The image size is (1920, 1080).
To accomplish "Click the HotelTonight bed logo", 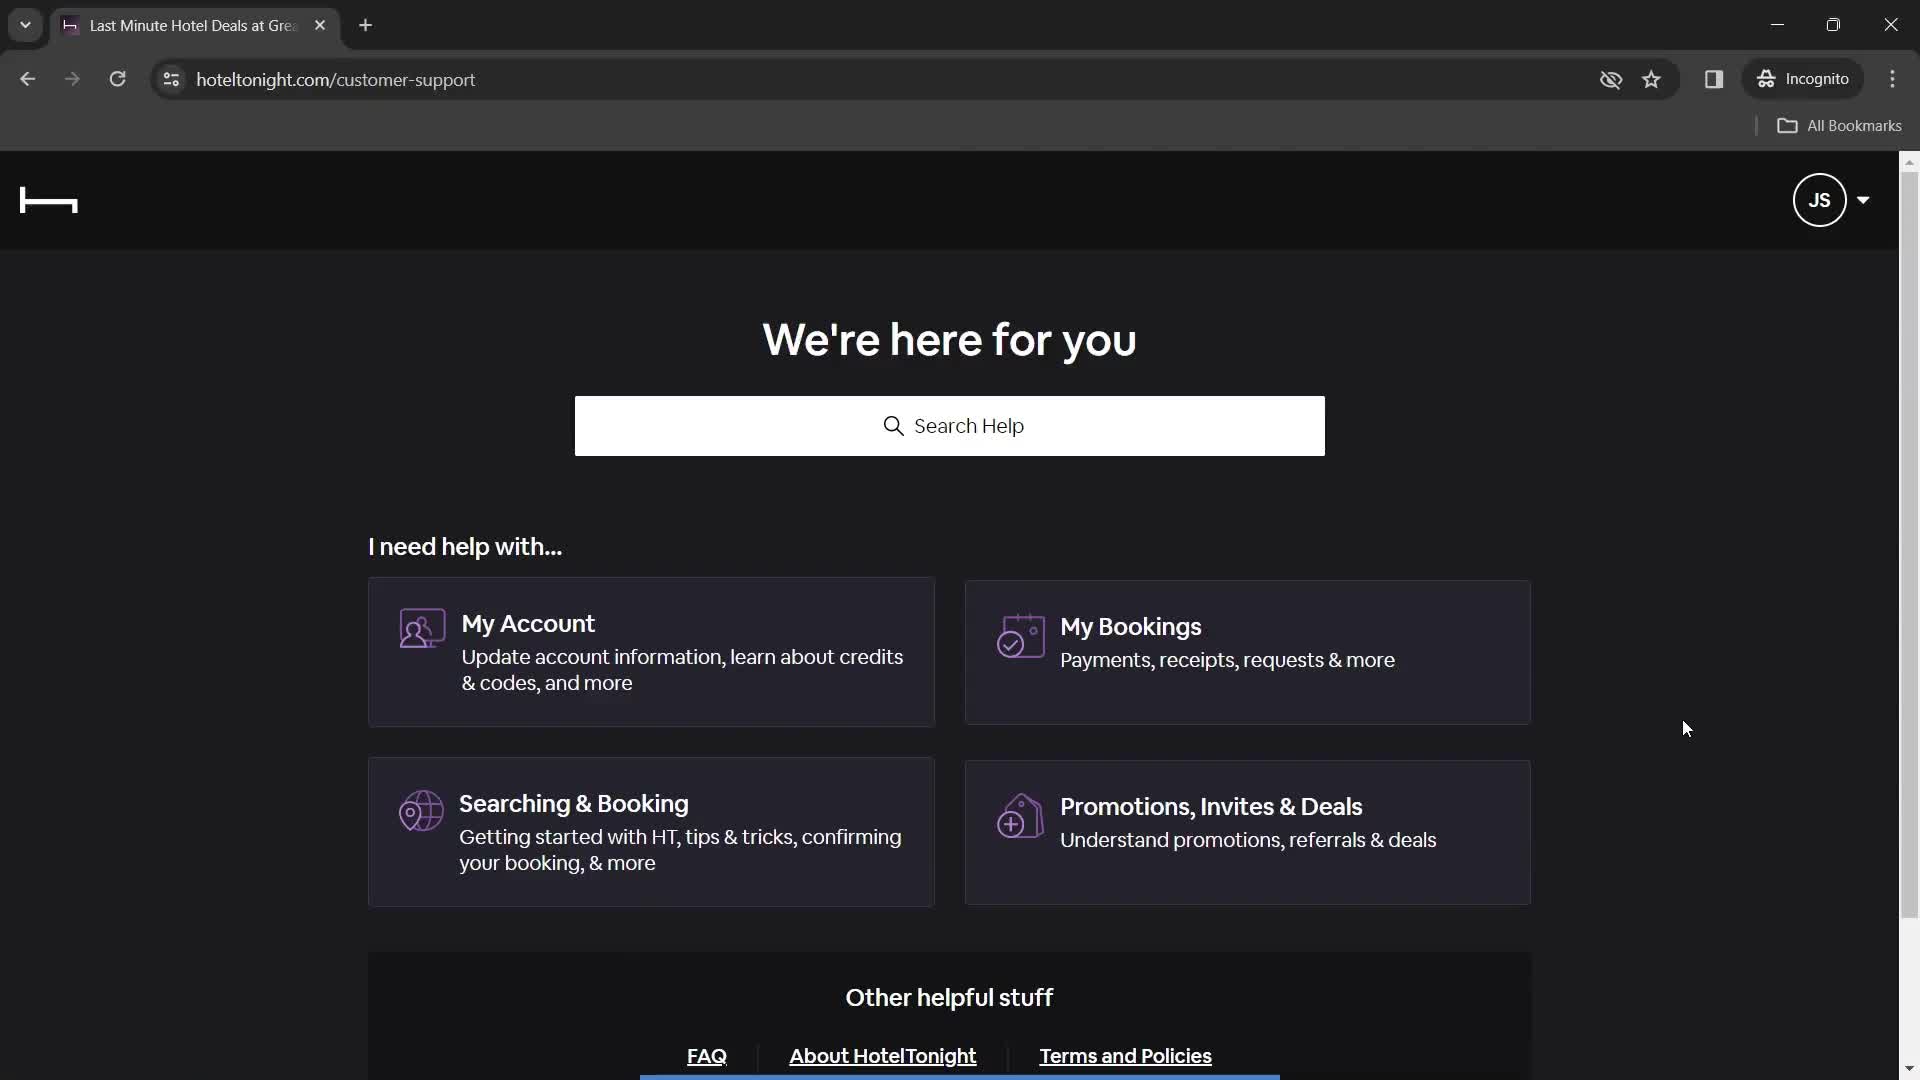I will (x=48, y=201).
